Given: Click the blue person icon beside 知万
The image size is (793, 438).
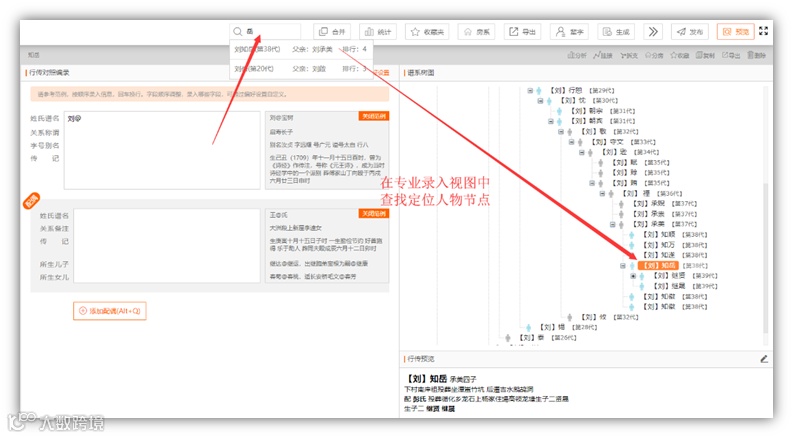Looking at the screenshot, I should point(632,245).
